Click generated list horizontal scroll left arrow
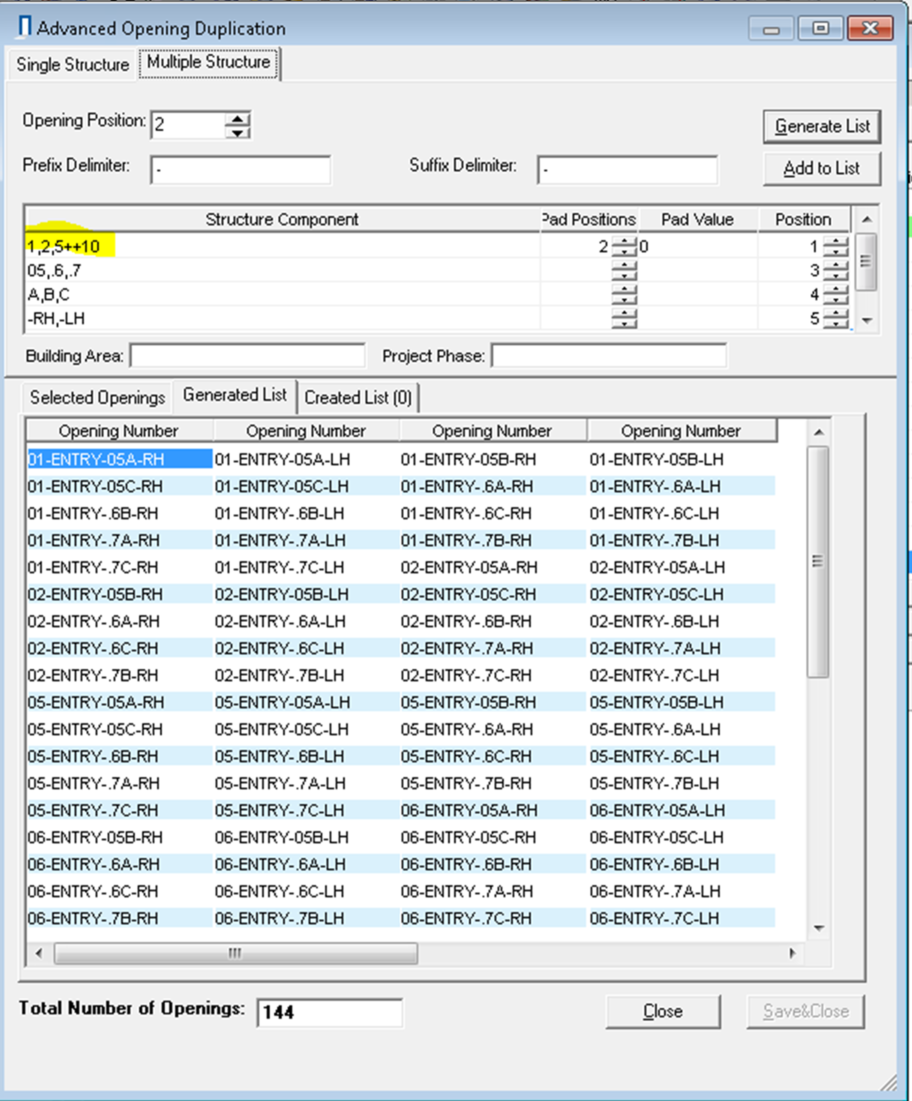This screenshot has width=912, height=1101. [x=39, y=953]
